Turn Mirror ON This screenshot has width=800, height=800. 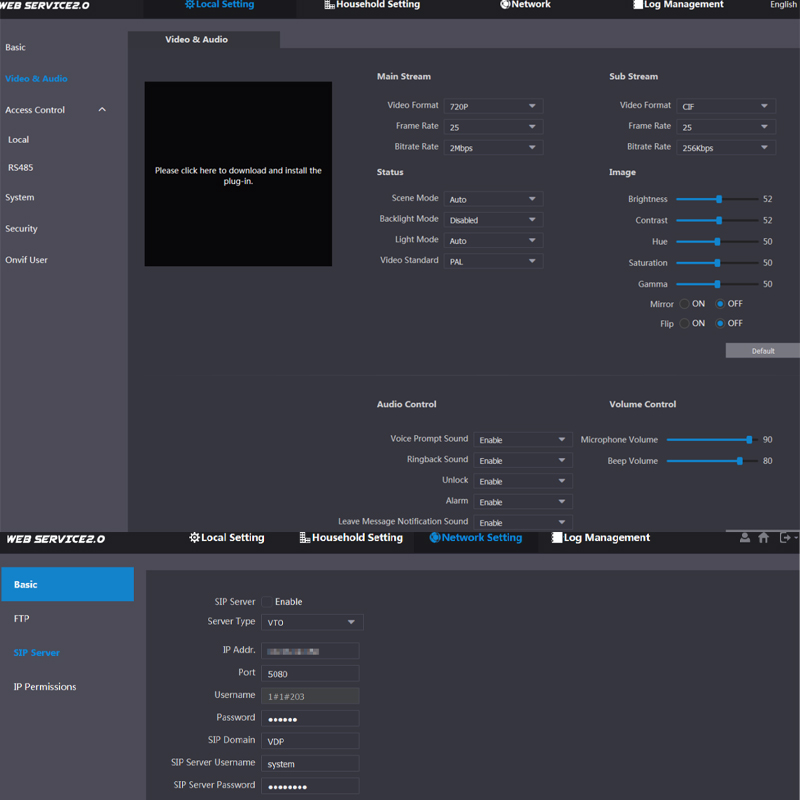pyautogui.click(x=684, y=304)
